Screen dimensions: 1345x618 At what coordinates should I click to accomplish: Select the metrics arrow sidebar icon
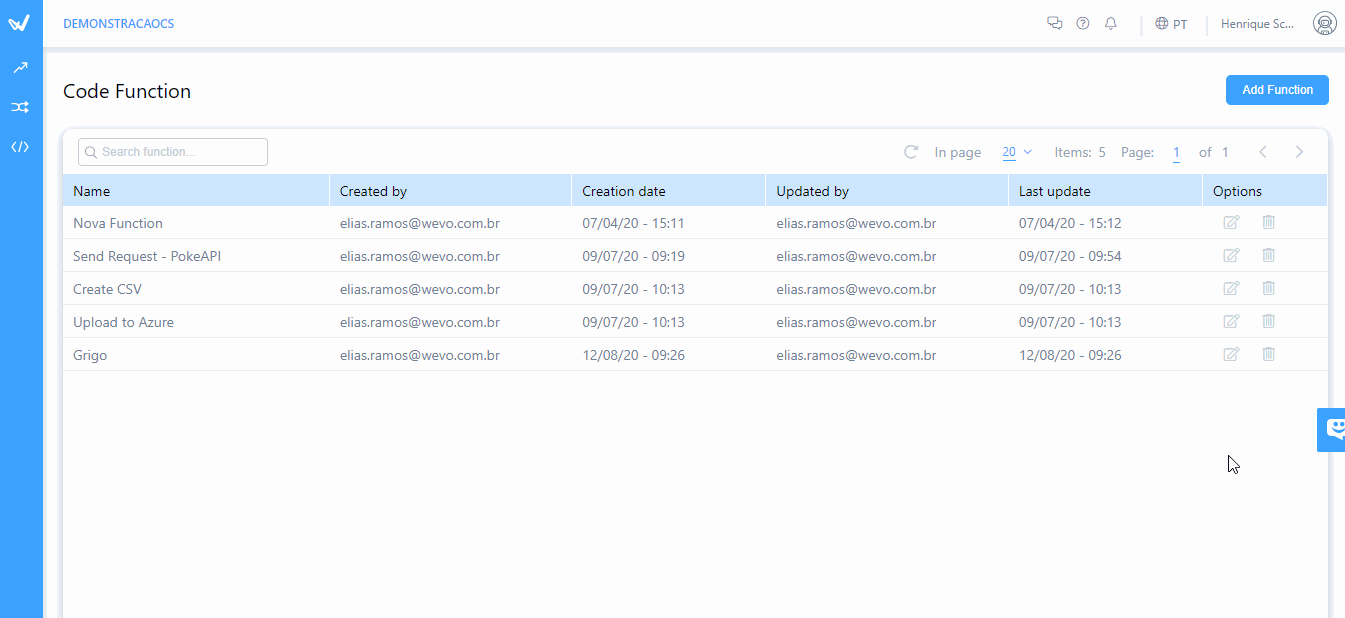coord(21,67)
